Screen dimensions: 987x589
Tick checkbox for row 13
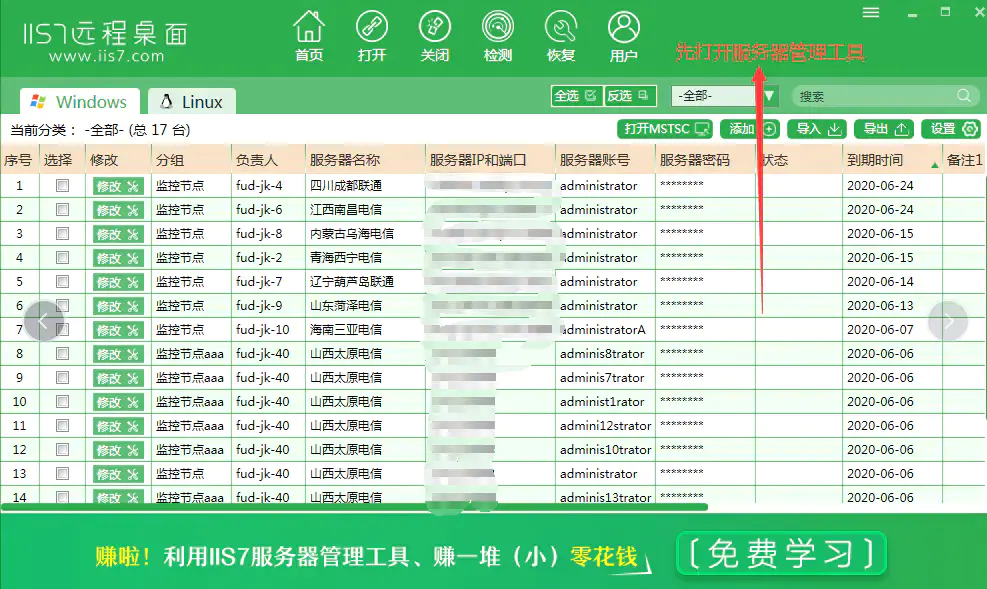pyautogui.click(x=62, y=473)
